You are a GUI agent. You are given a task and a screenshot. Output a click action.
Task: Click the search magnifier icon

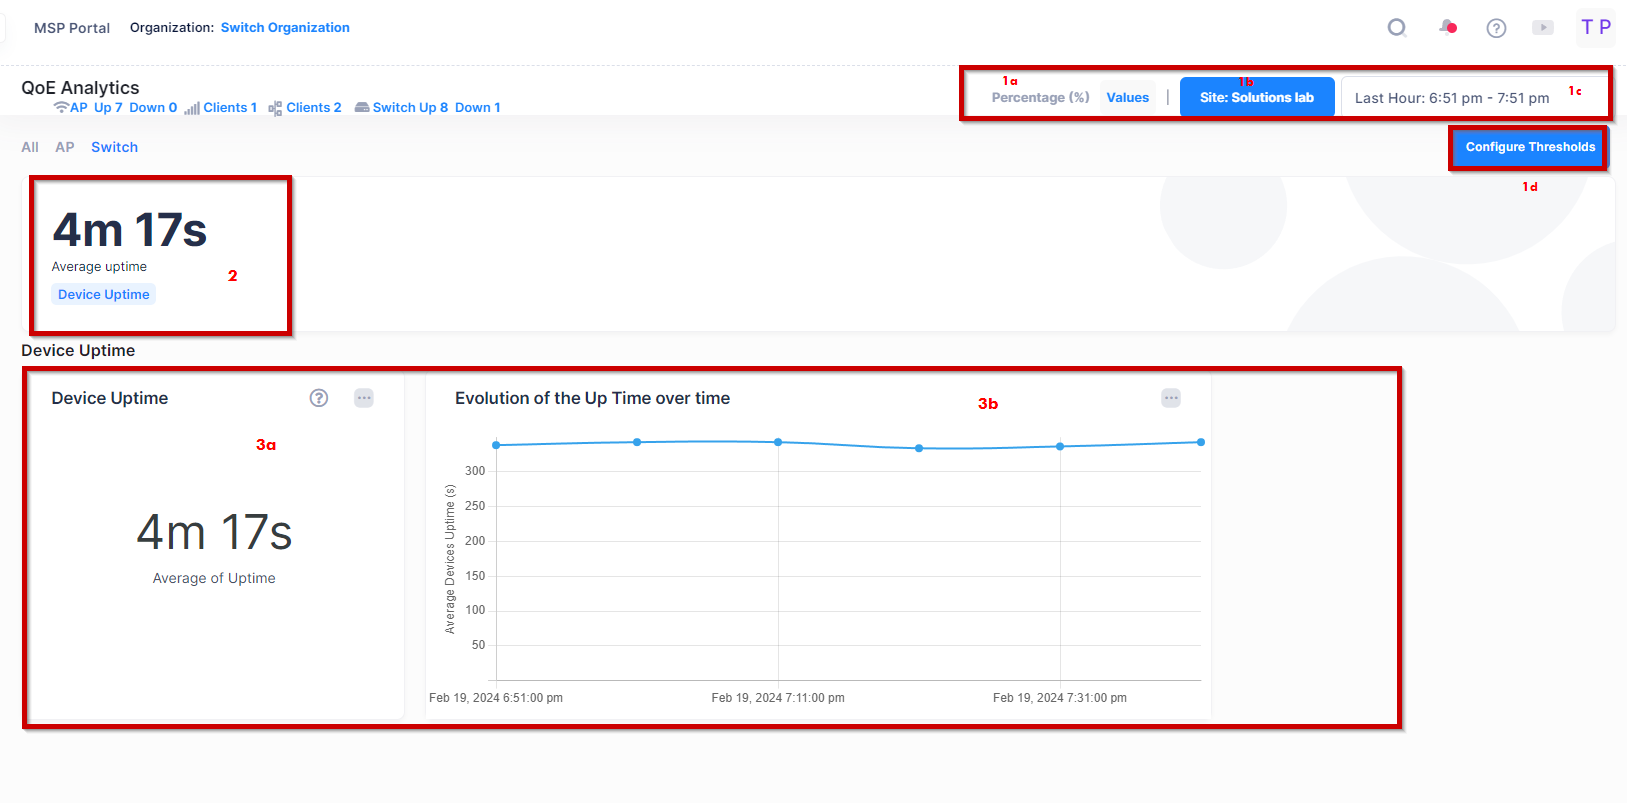1397,28
